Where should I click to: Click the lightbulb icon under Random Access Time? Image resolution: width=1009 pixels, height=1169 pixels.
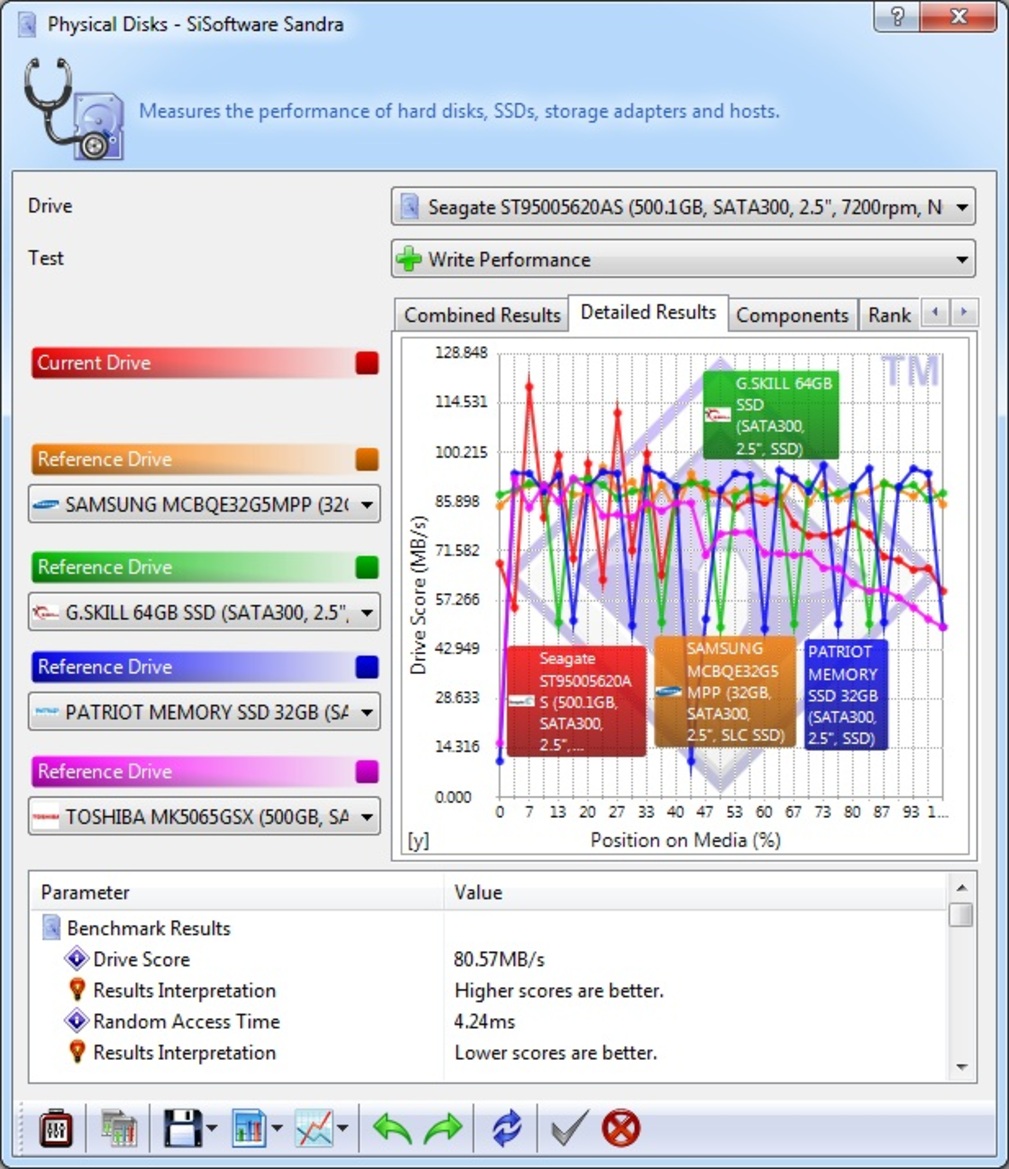(77, 1051)
